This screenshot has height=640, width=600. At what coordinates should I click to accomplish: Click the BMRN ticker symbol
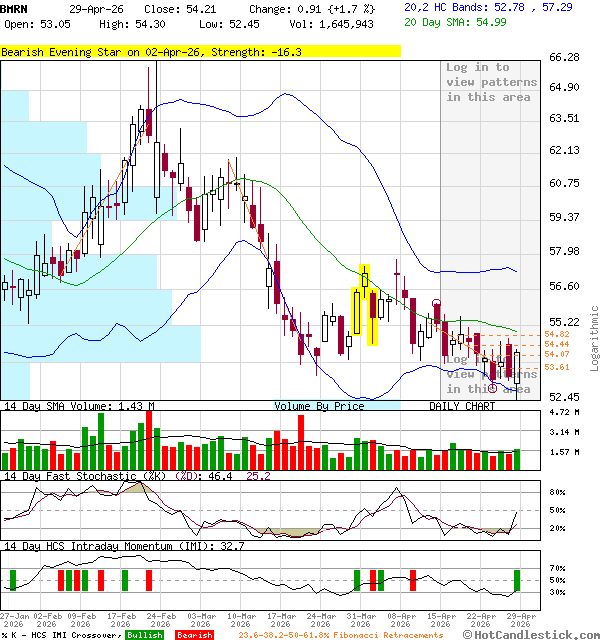coord(15,7)
